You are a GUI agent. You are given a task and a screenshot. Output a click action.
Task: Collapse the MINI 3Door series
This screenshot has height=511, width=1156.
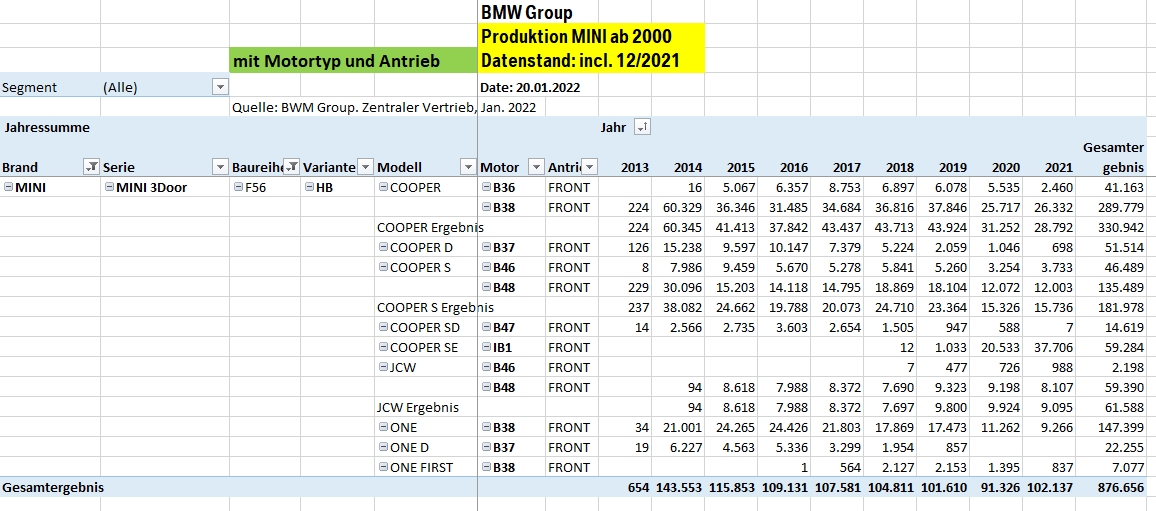coord(108,187)
